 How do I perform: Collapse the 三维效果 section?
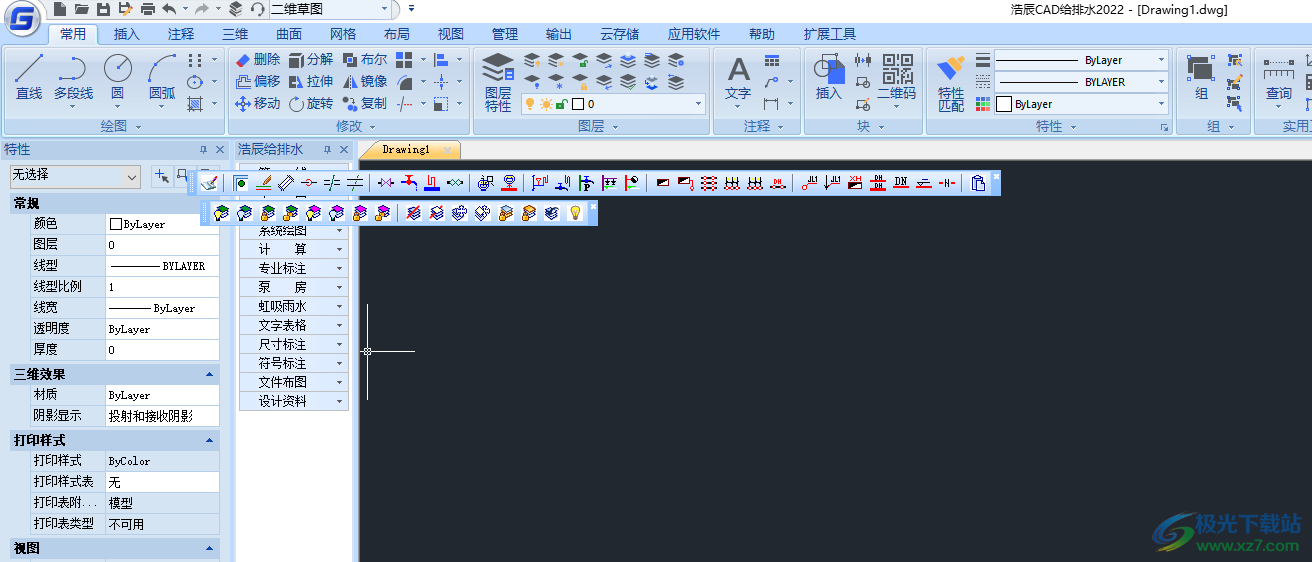pos(210,374)
